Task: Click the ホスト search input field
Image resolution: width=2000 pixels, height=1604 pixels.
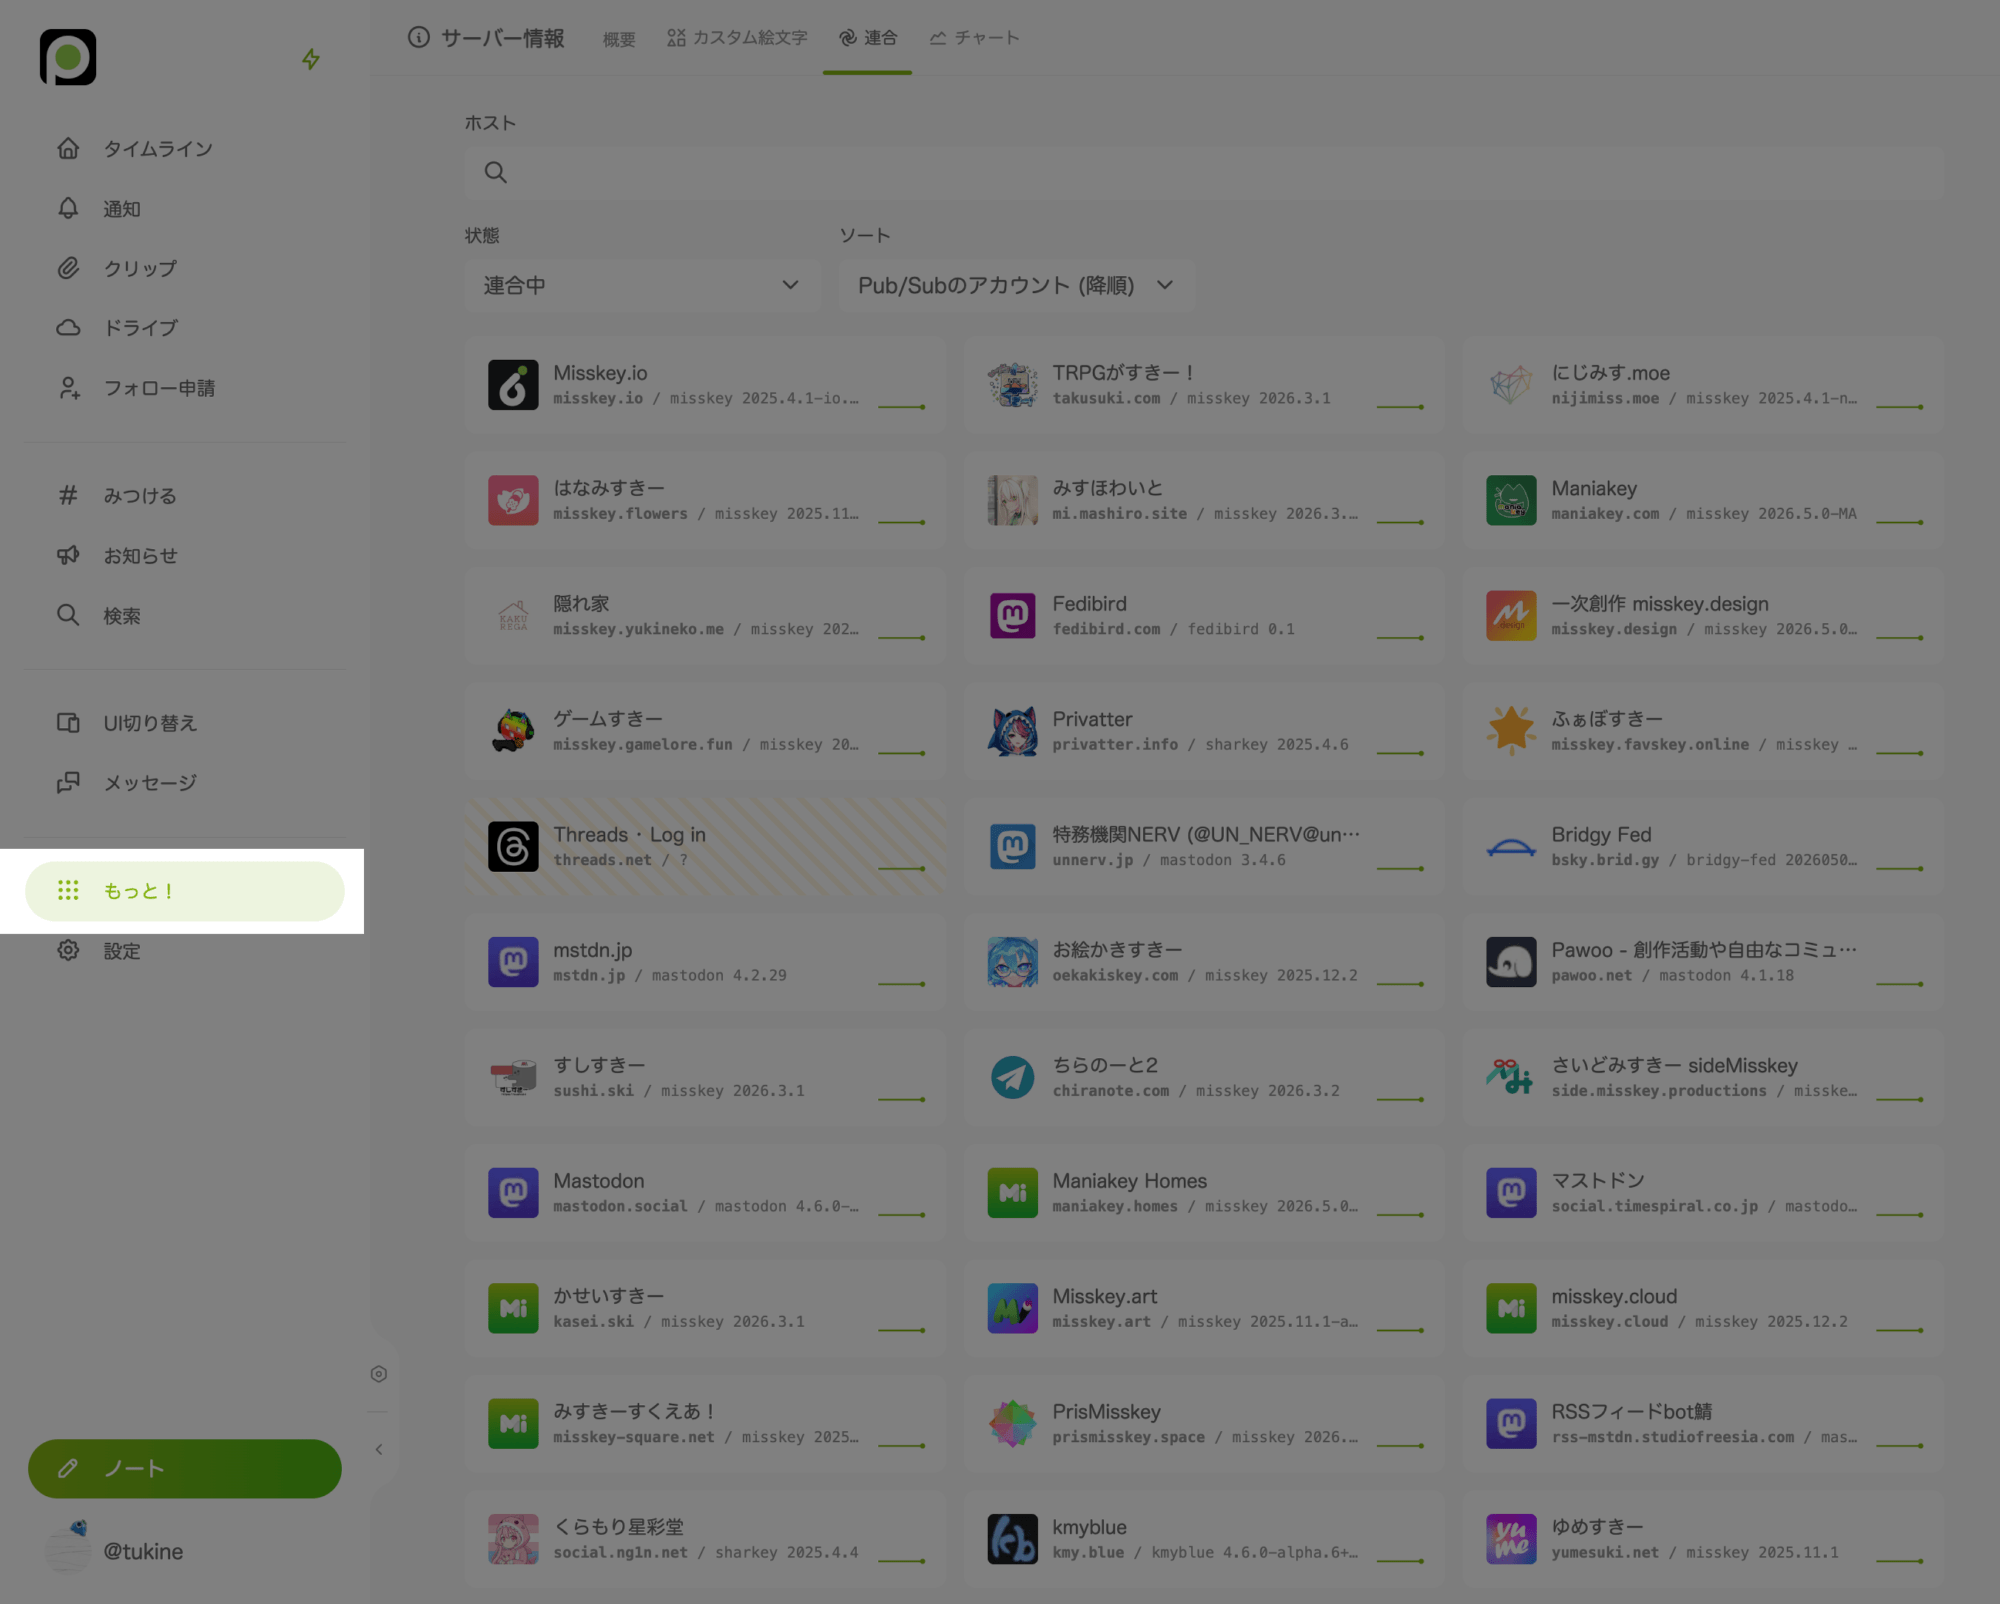Action: point(1204,172)
